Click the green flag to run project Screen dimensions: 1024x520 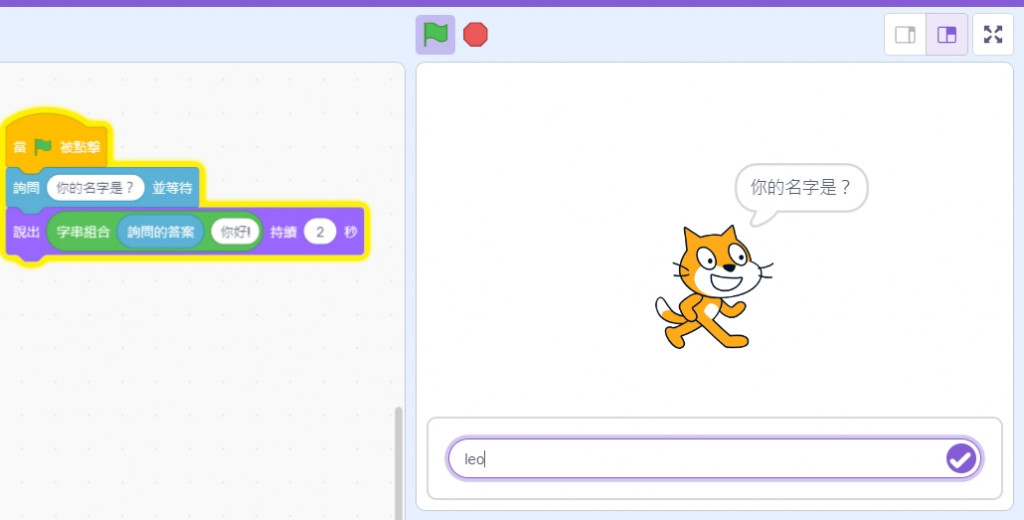point(435,35)
